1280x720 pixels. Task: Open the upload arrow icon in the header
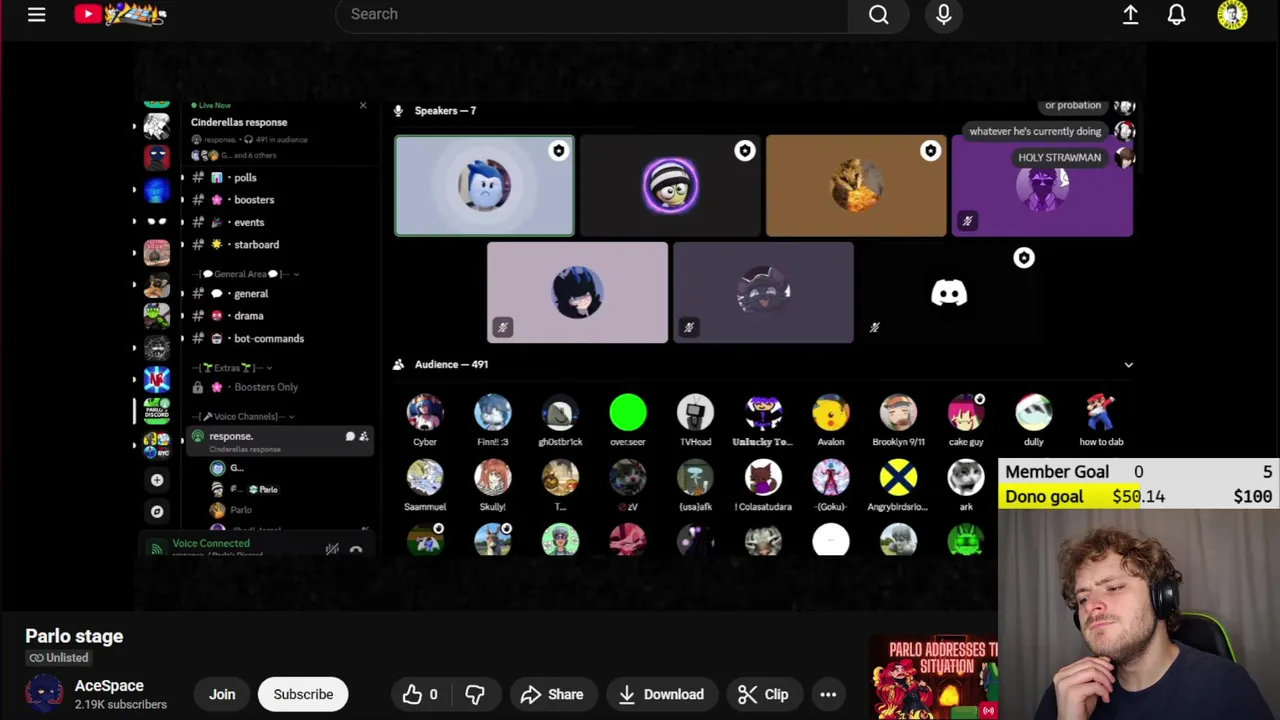point(1130,14)
